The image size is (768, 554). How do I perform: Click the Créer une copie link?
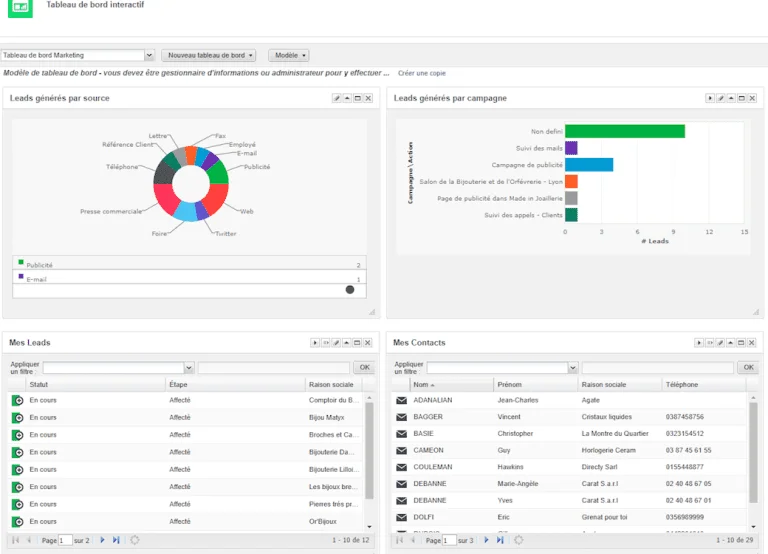422,73
